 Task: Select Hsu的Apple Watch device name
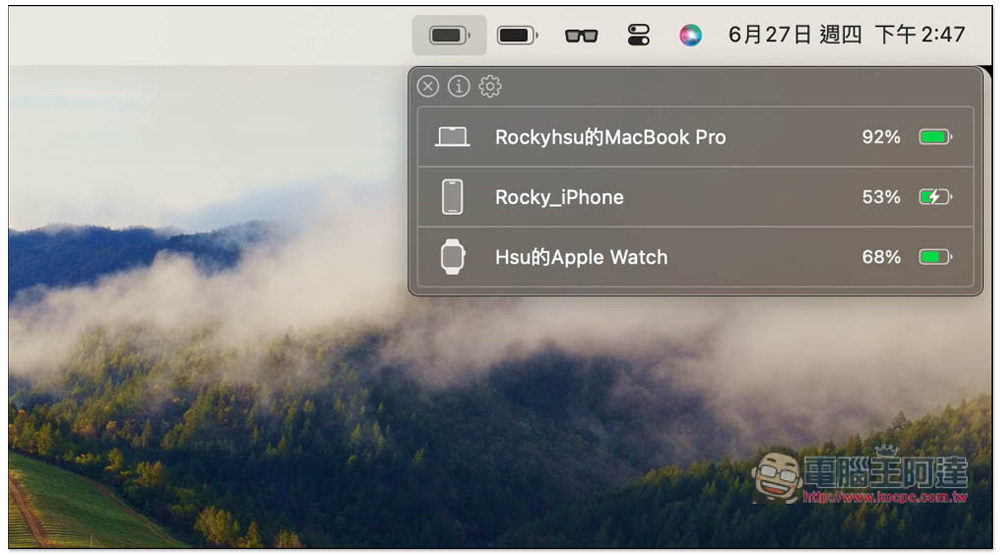[x=581, y=257]
